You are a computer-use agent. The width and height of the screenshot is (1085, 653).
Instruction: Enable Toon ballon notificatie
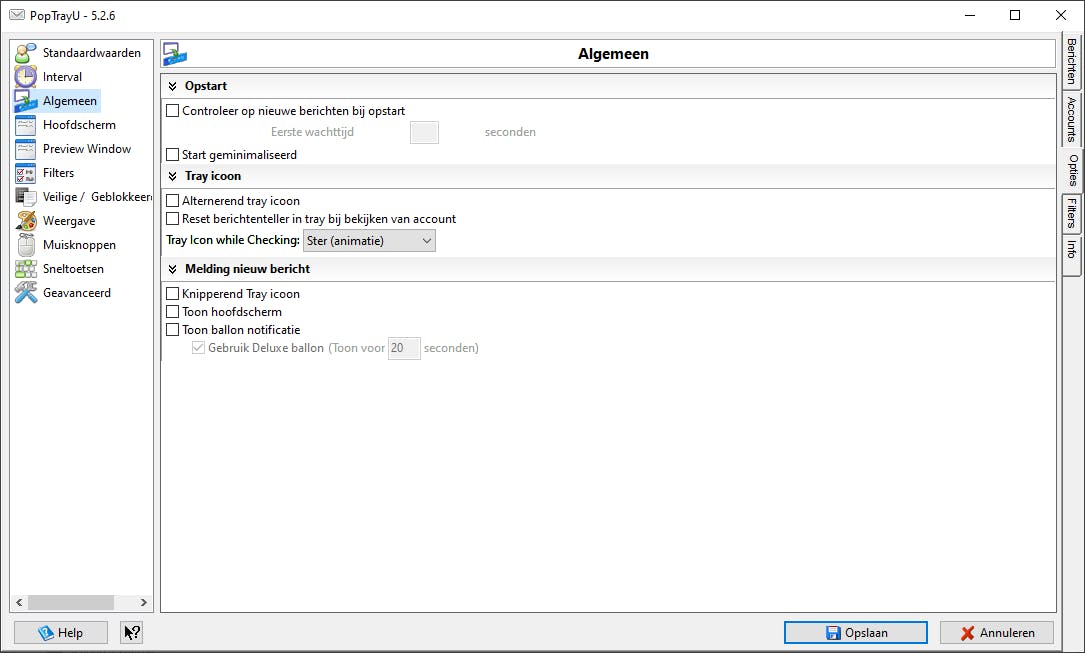(x=173, y=330)
